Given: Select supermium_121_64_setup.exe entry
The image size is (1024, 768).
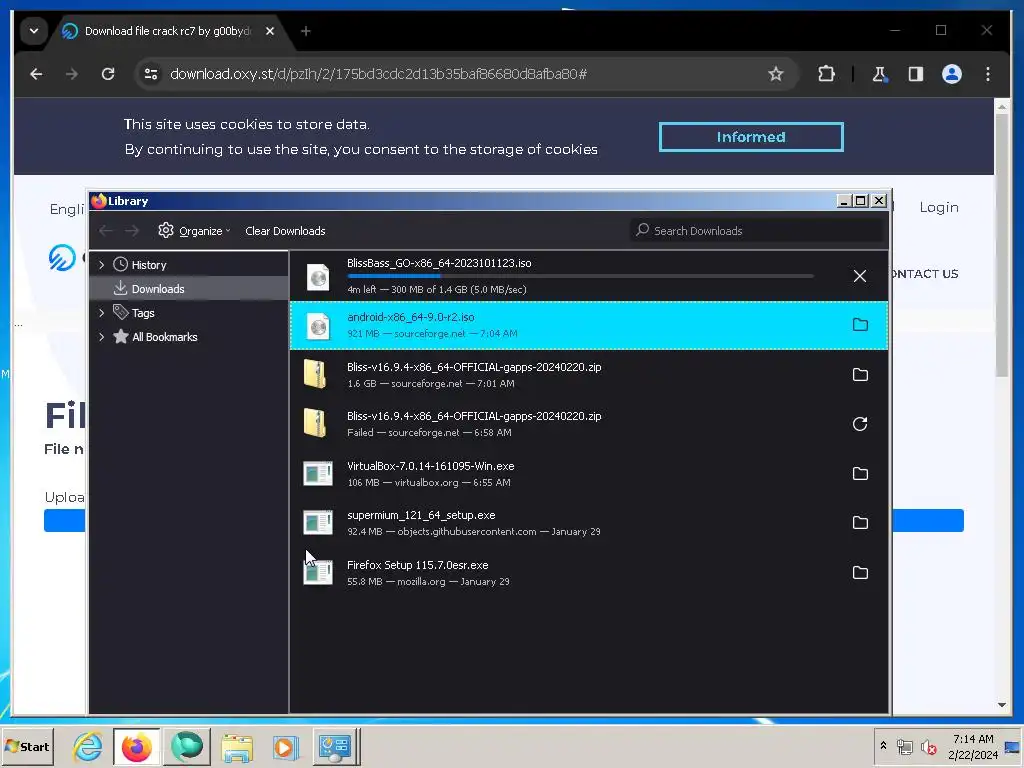Looking at the screenshot, I should click(588, 522).
